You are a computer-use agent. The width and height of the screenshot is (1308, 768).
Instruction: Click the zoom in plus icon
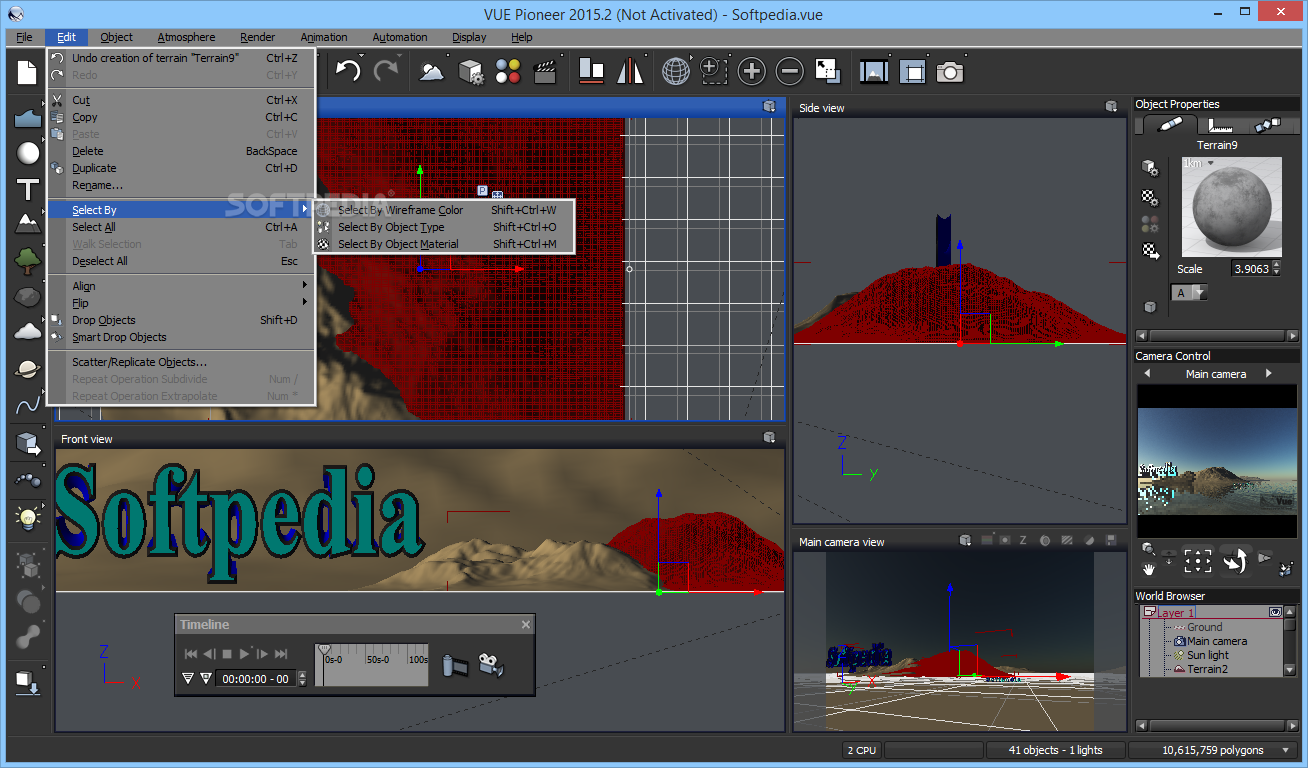pos(751,71)
